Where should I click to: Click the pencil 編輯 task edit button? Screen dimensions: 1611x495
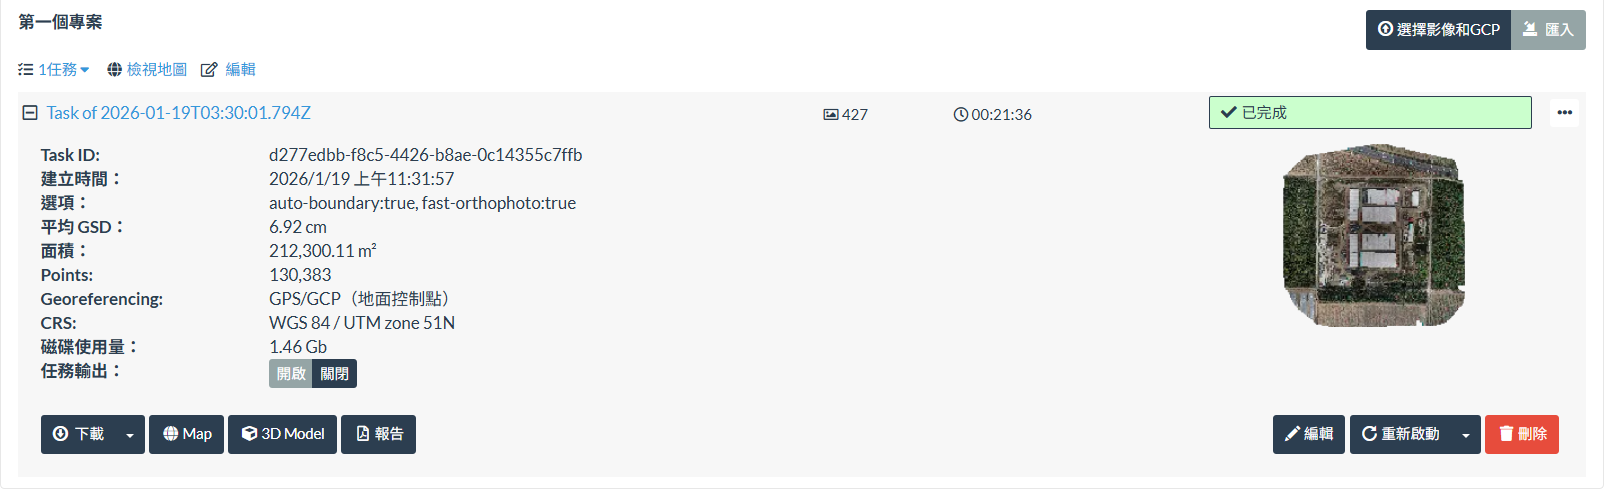pyautogui.click(x=1309, y=434)
